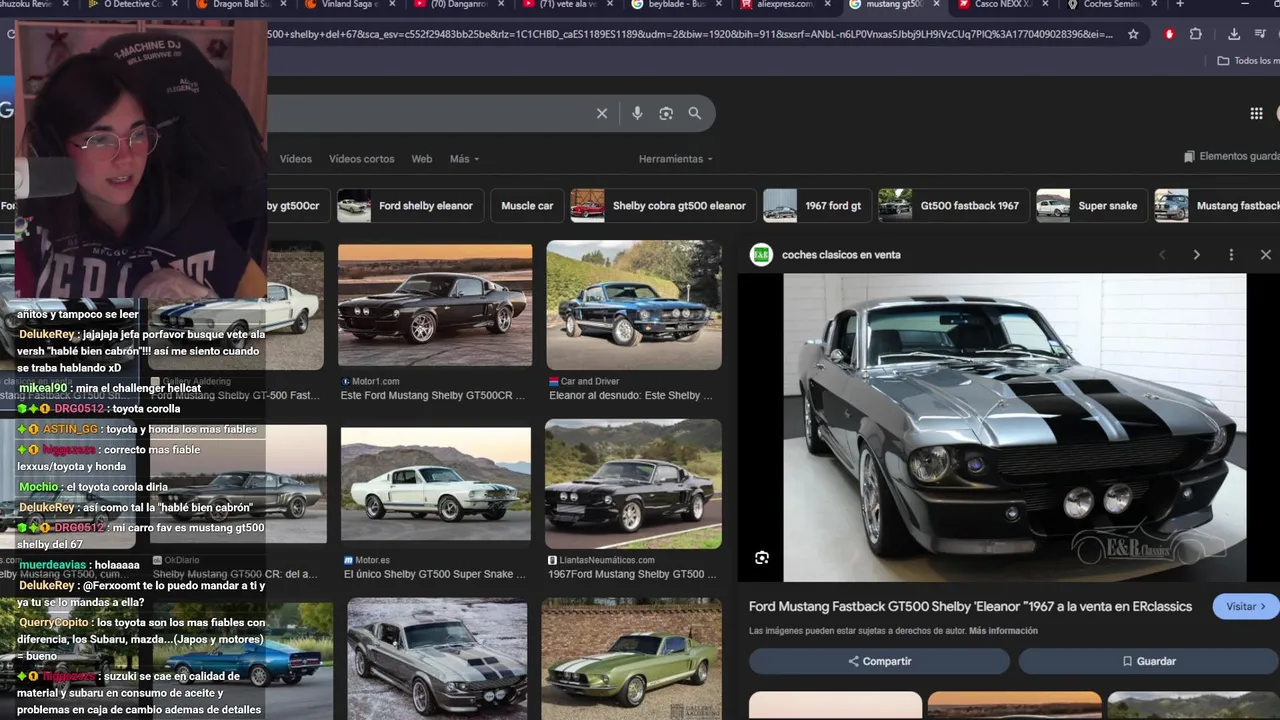Open the LlantasNeumáticos.com black Mustang thumbnail

coord(633,484)
